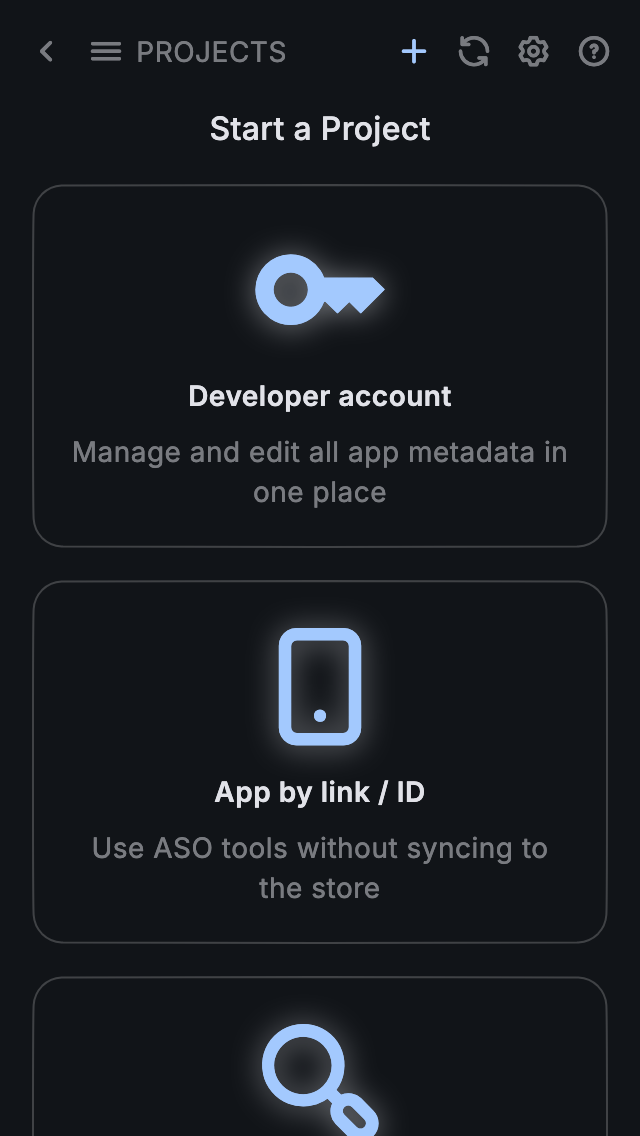
Task: Click the 'Developer account' title text
Action: [320, 396]
